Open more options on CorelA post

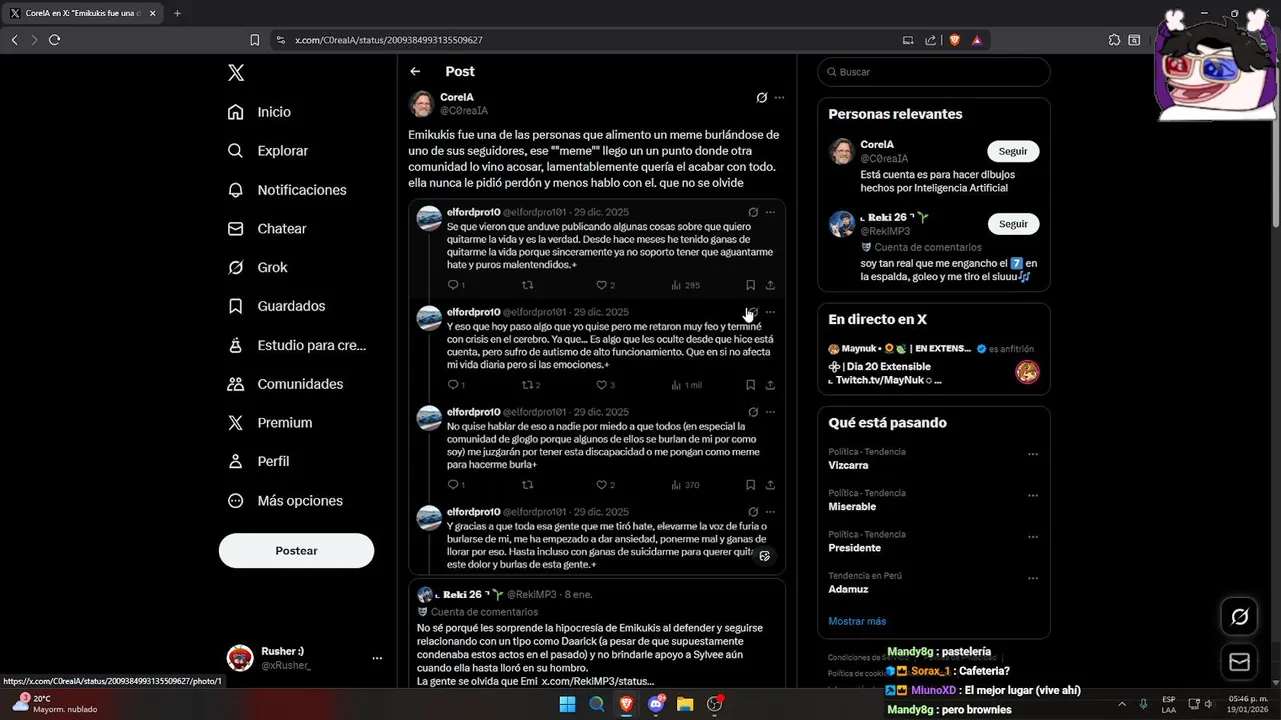(x=780, y=98)
